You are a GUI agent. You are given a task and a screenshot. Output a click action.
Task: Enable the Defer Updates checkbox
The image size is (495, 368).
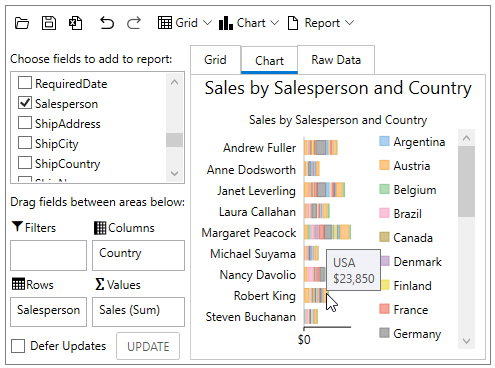(x=18, y=346)
